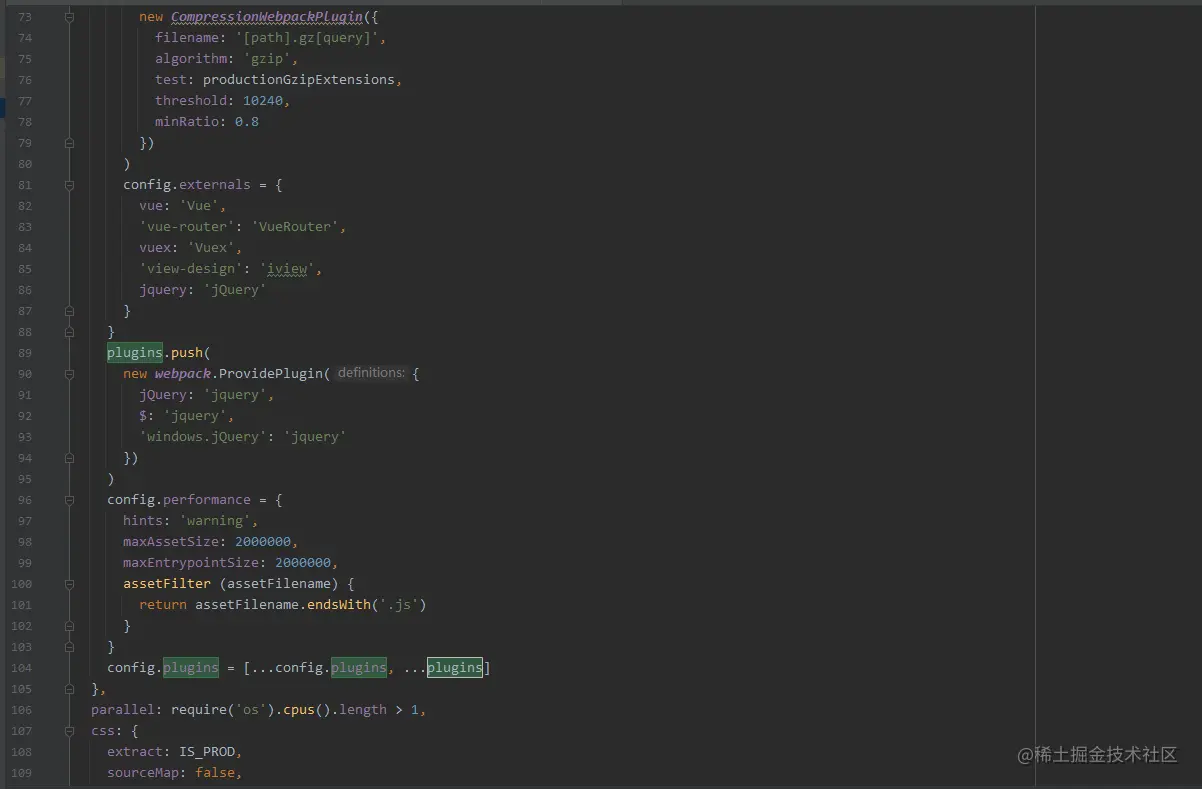Place cursor on the threshold value 10240
1202x789 pixels.
263,100
